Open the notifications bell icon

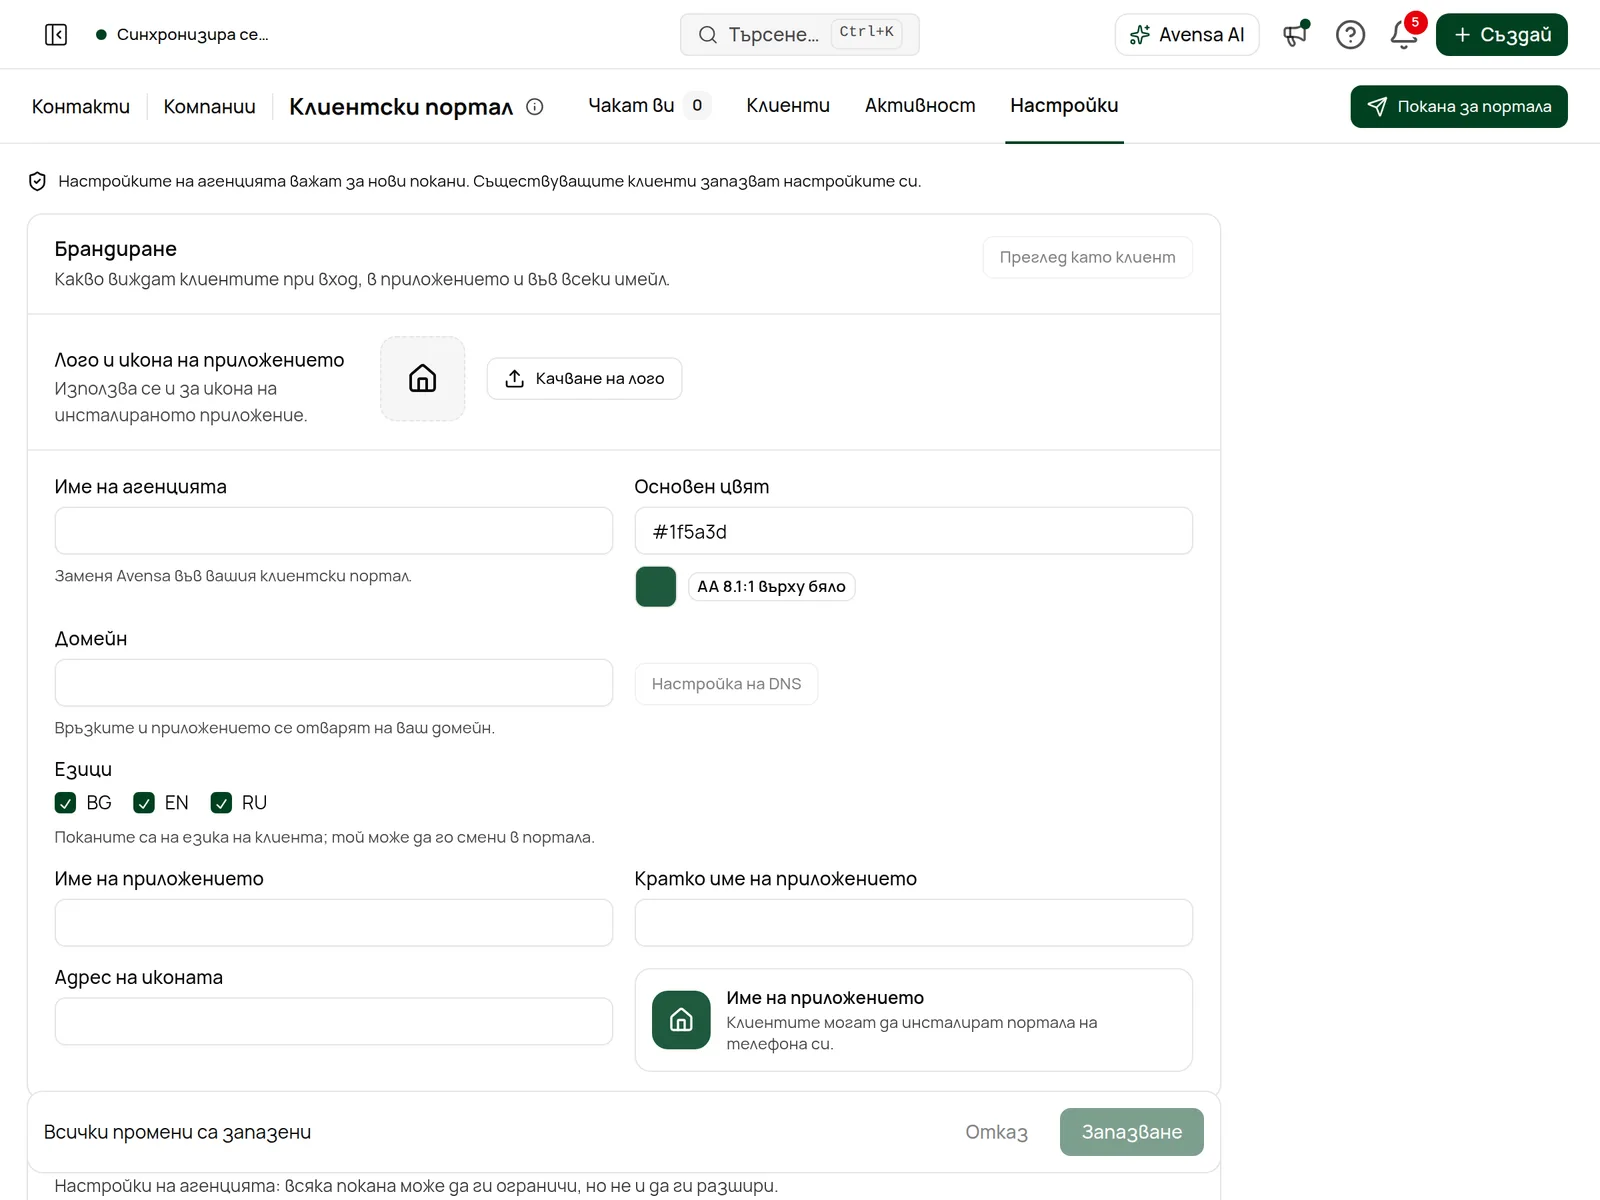(1404, 35)
